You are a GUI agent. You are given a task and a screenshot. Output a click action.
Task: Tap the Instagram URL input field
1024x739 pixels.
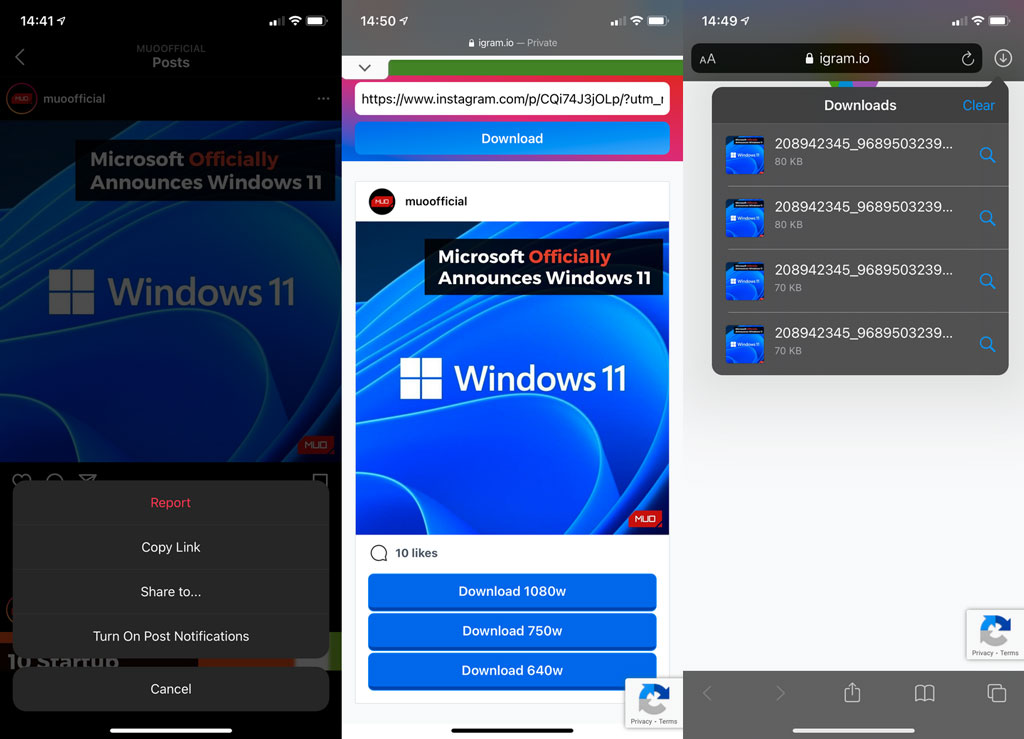coord(512,99)
